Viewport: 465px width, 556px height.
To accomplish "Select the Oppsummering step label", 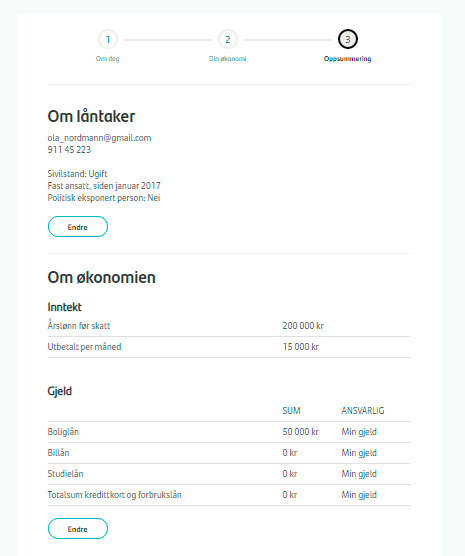I will click(x=348, y=59).
